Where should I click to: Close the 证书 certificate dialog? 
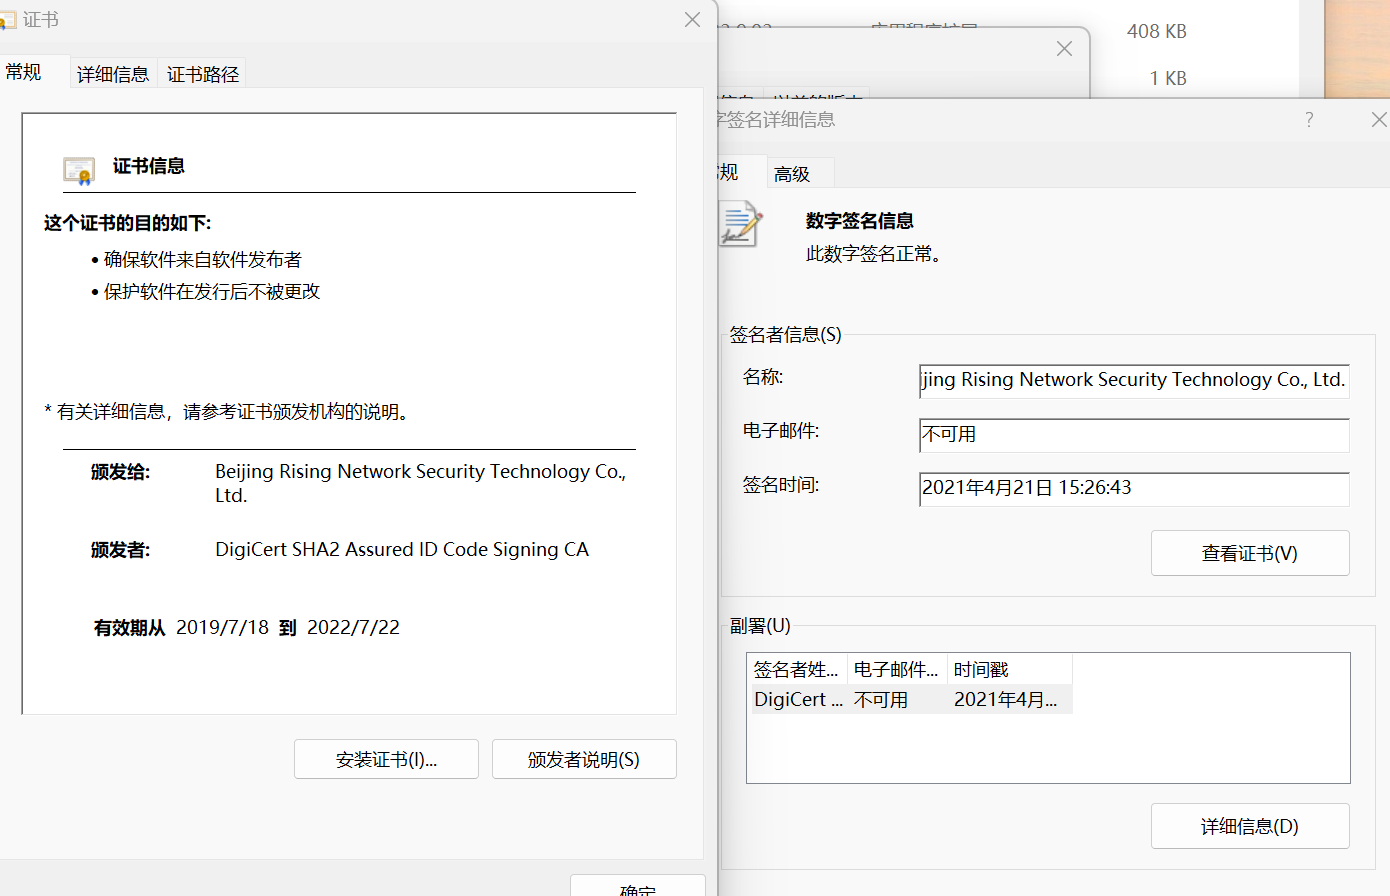tap(692, 20)
